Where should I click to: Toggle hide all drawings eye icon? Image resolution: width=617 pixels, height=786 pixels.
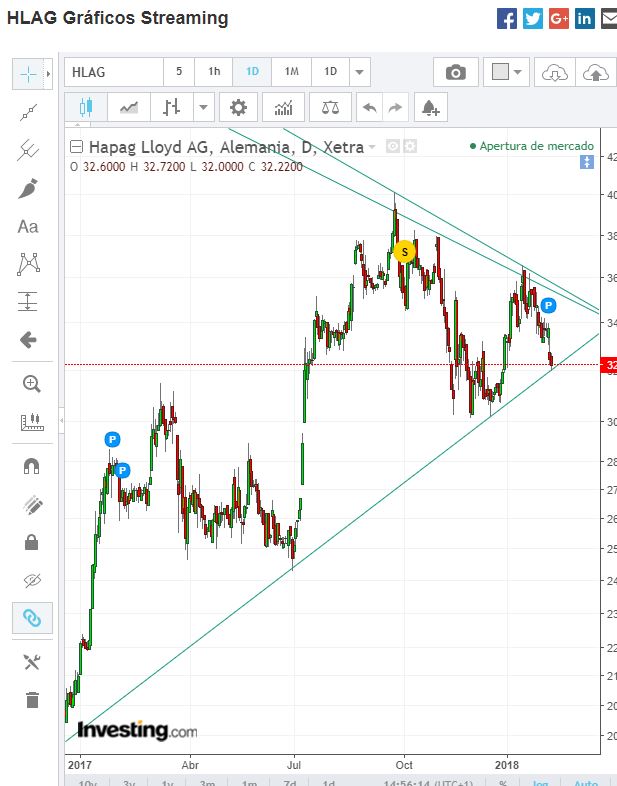click(x=32, y=580)
